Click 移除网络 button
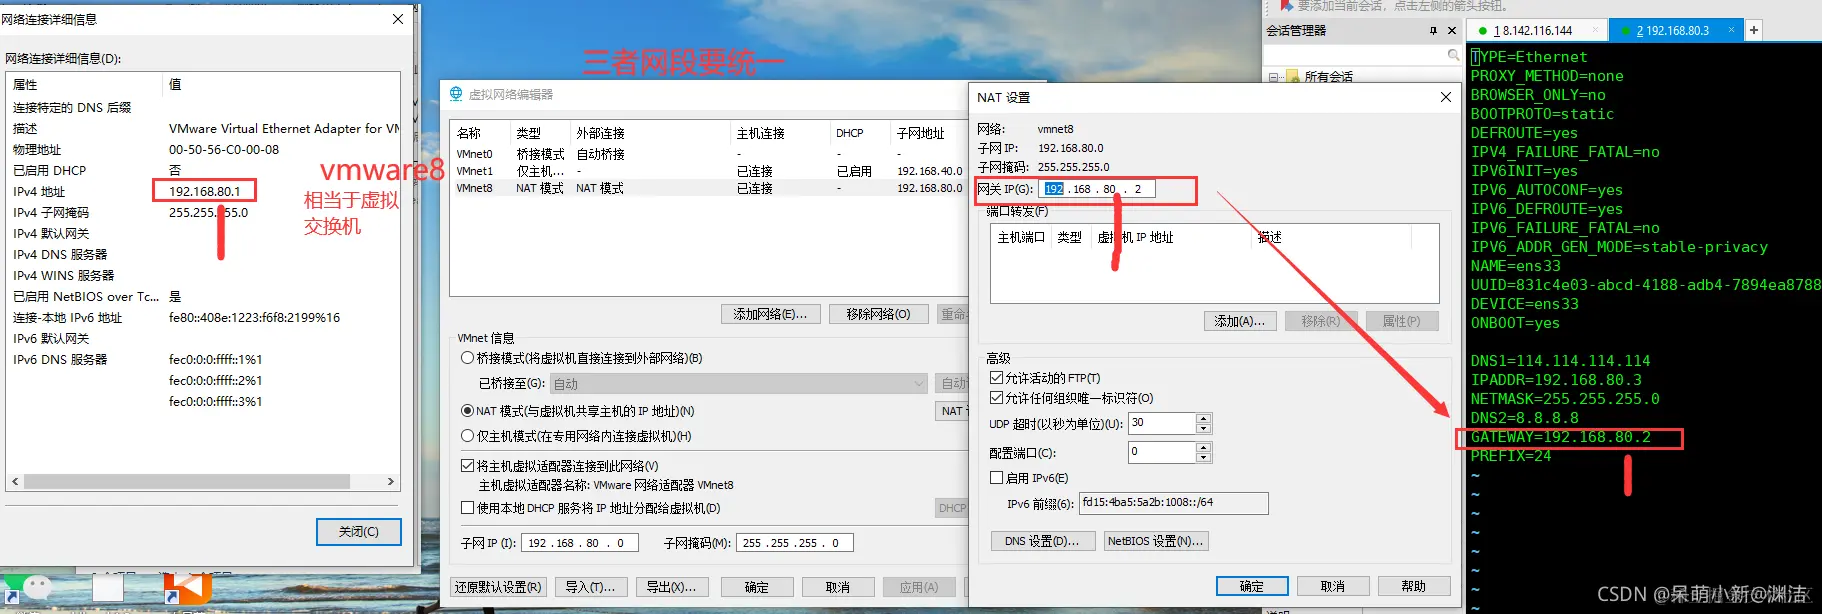The image size is (1822, 614). click(x=878, y=314)
